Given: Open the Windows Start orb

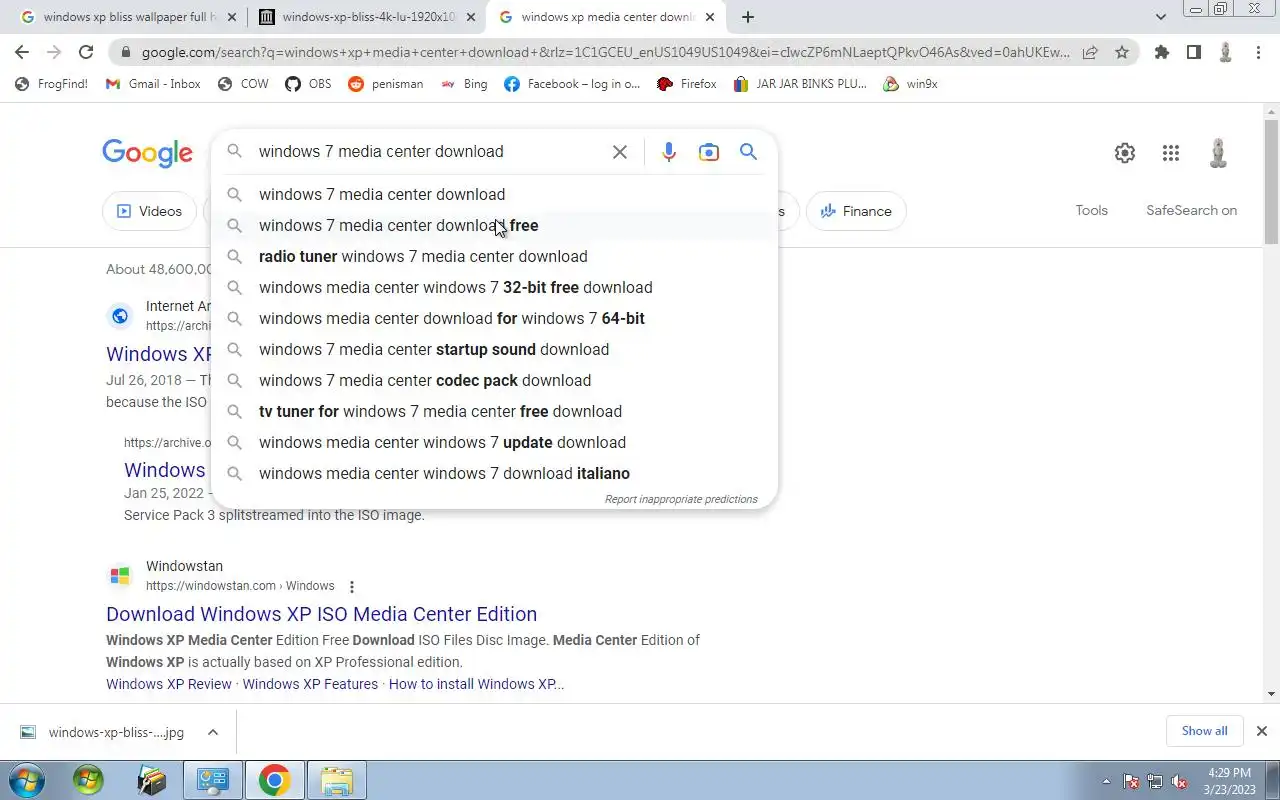Looking at the screenshot, I should tap(25, 780).
